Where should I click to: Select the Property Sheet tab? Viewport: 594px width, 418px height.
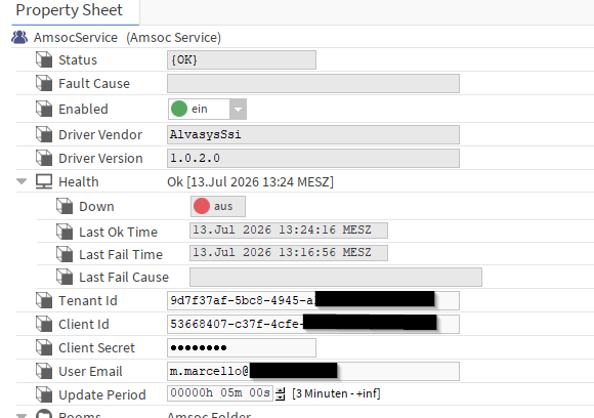[69, 10]
